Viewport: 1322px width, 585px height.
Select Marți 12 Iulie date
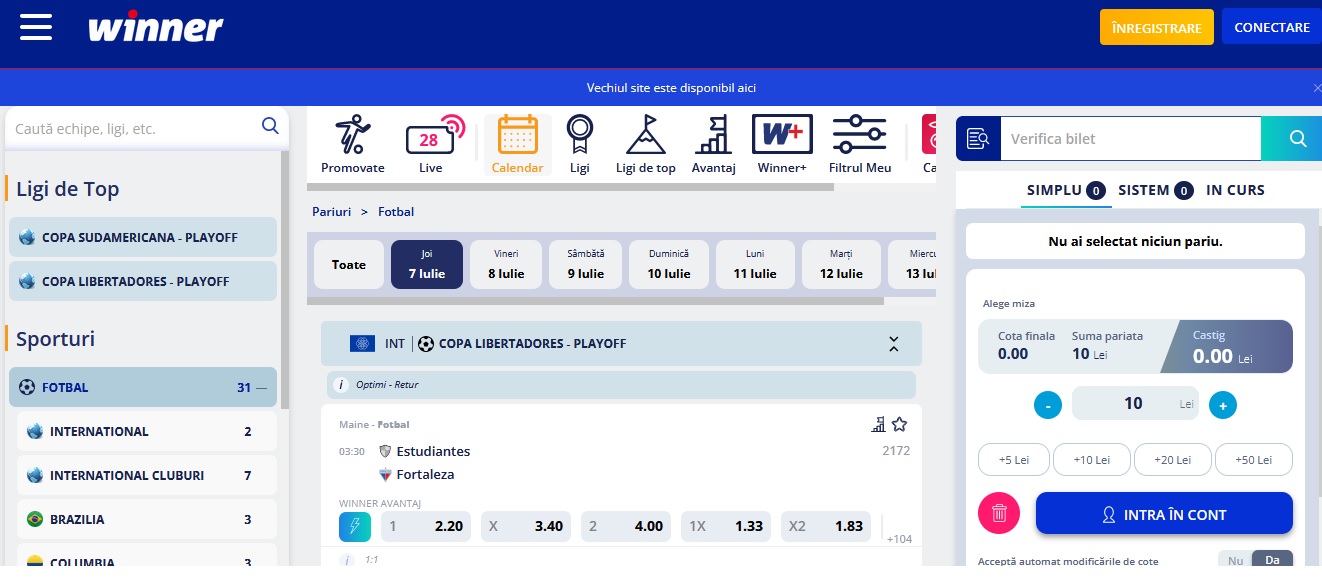pos(841,265)
